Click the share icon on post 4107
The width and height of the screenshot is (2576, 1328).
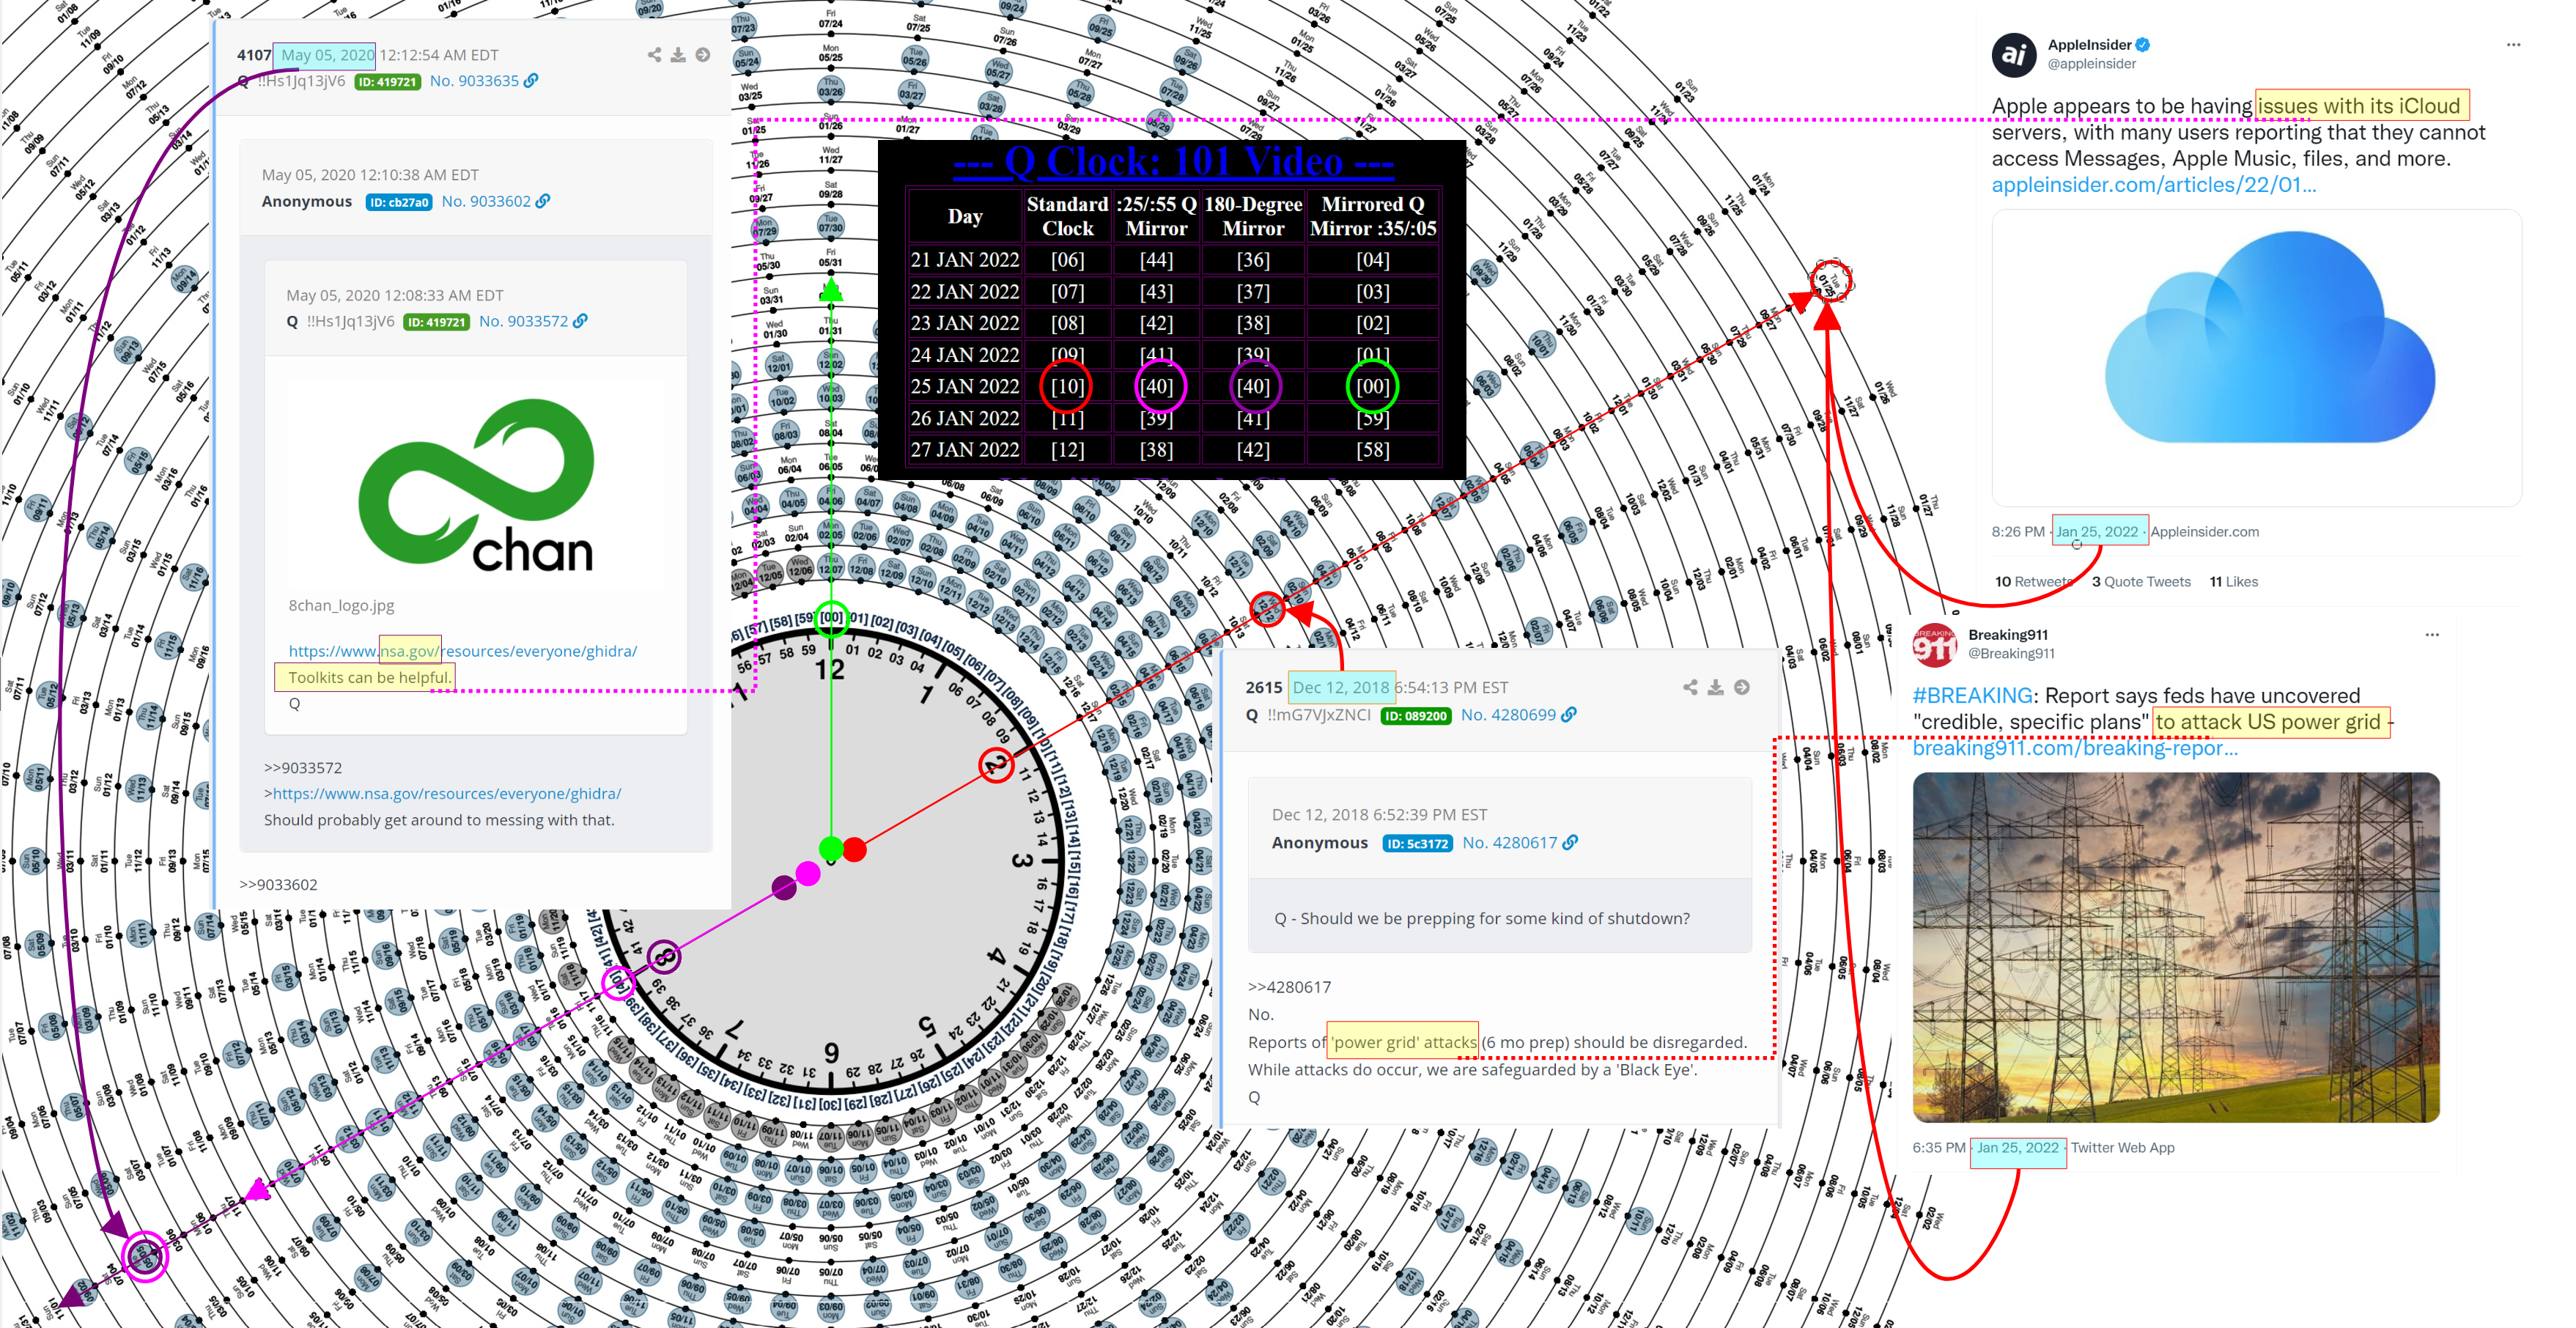(654, 55)
